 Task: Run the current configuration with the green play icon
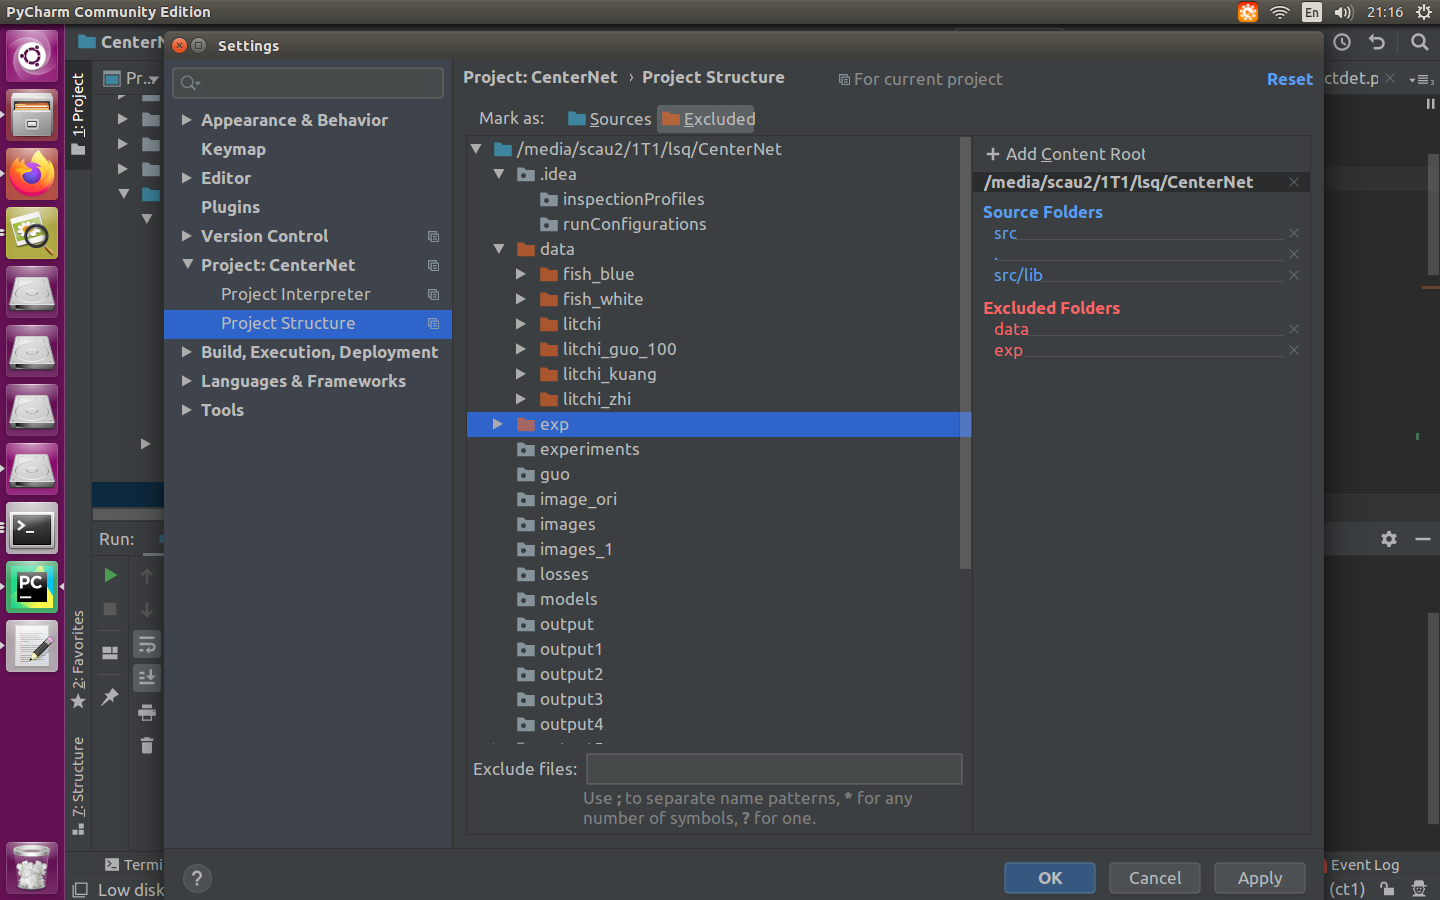pyautogui.click(x=110, y=576)
